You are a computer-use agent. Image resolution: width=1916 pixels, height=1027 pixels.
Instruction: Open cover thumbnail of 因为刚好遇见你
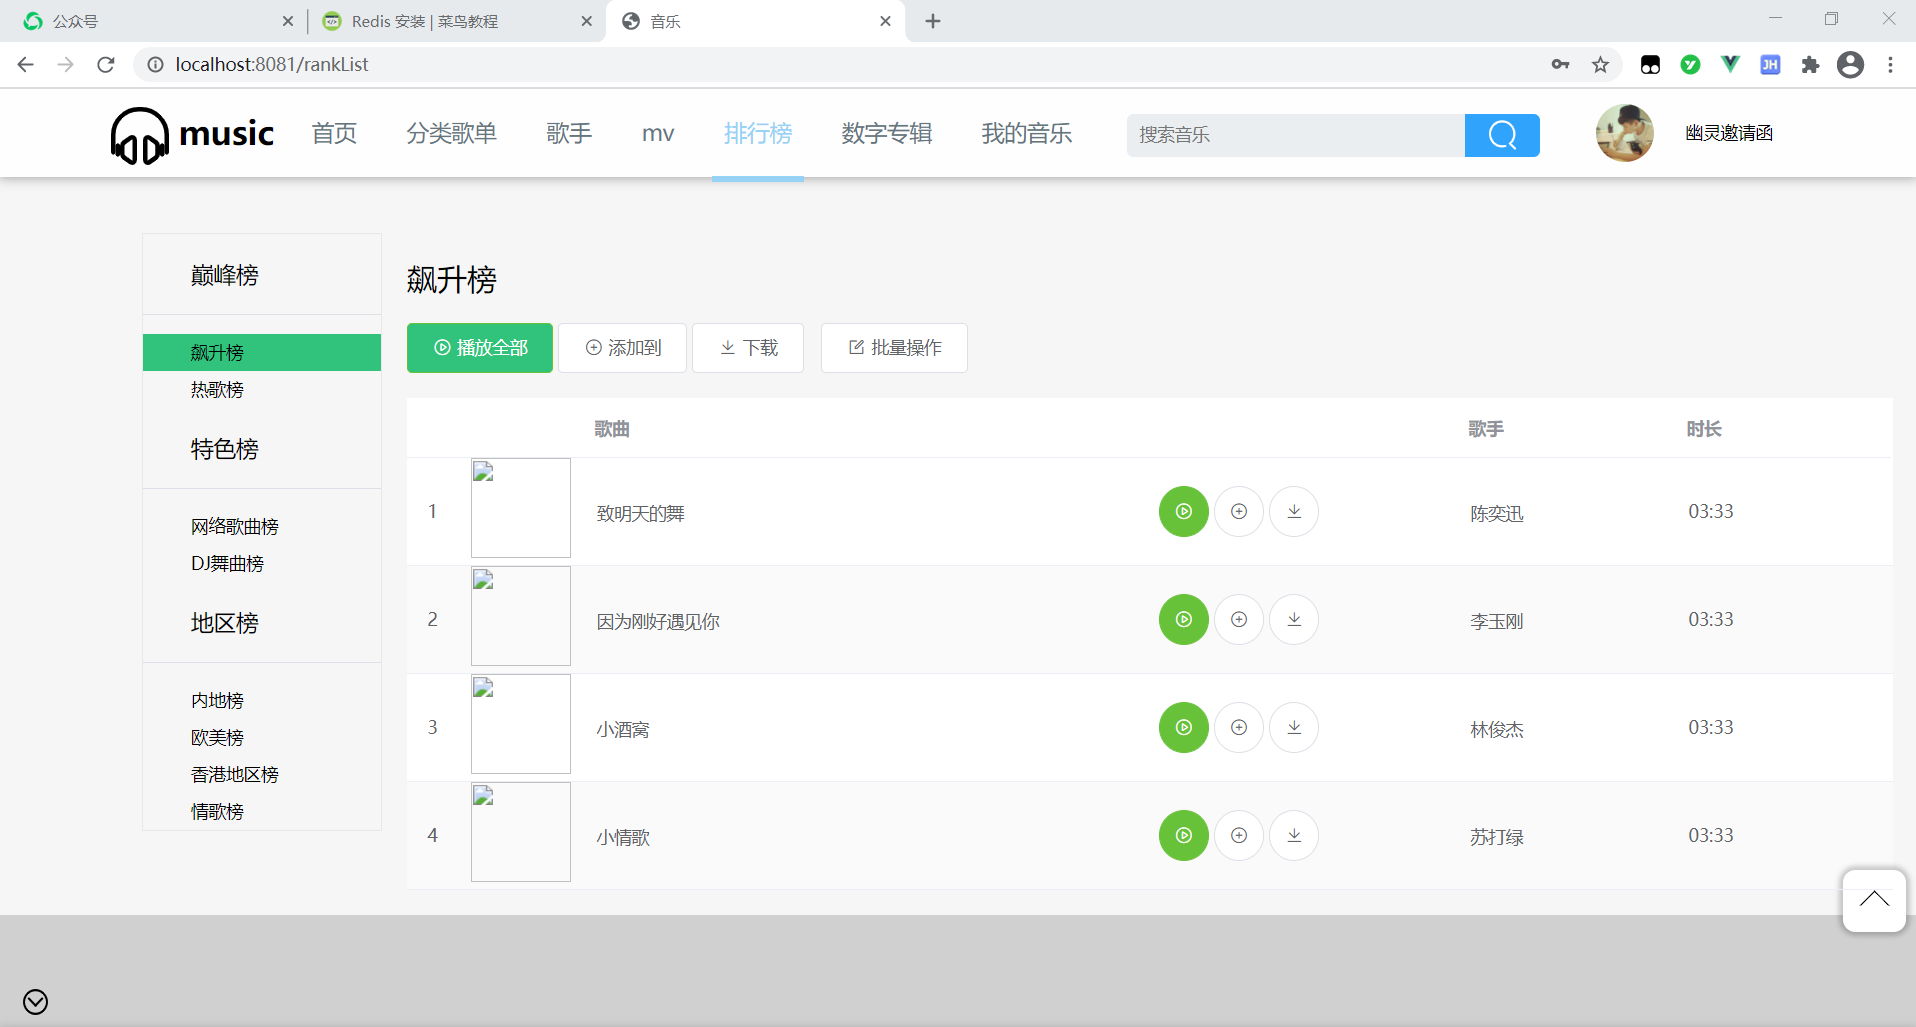(521, 616)
